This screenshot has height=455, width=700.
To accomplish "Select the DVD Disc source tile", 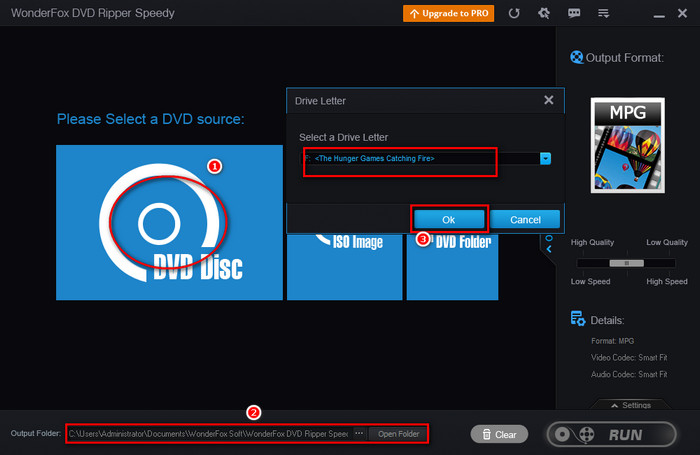I will tap(169, 222).
